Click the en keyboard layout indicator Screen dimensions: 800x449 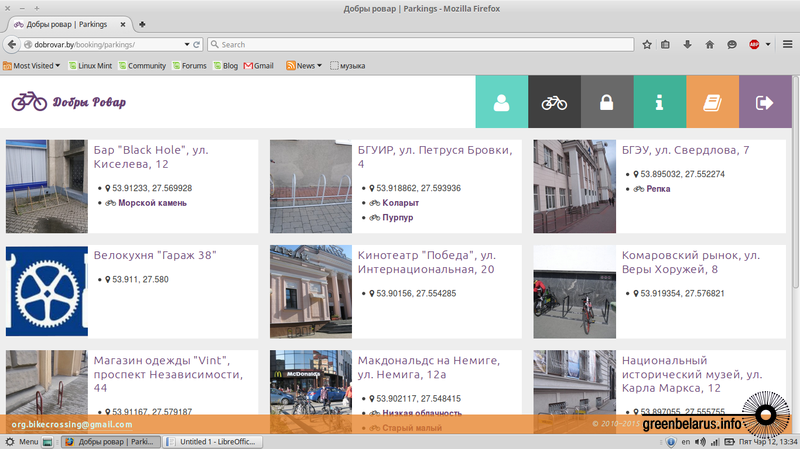(x=685, y=441)
